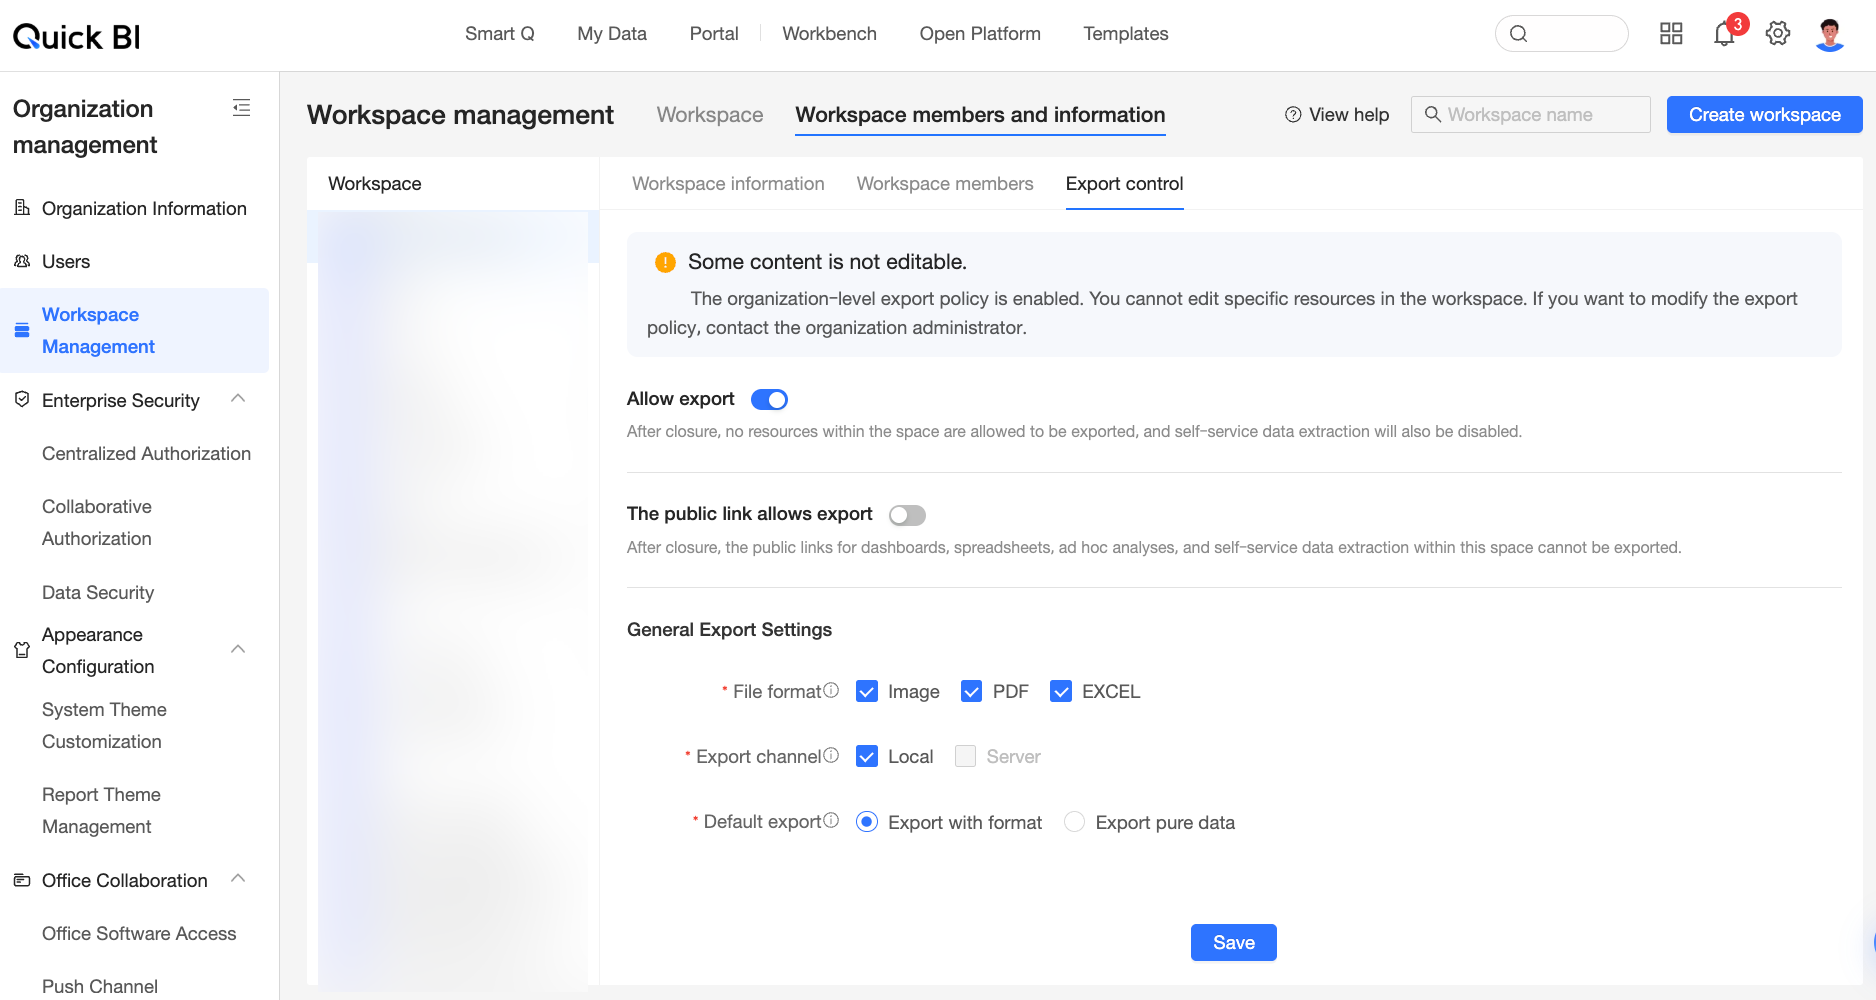The height and width of the screenshot is (1000, 1876).
Task: Open the settings gear icon
Action: coord(1778,34)
